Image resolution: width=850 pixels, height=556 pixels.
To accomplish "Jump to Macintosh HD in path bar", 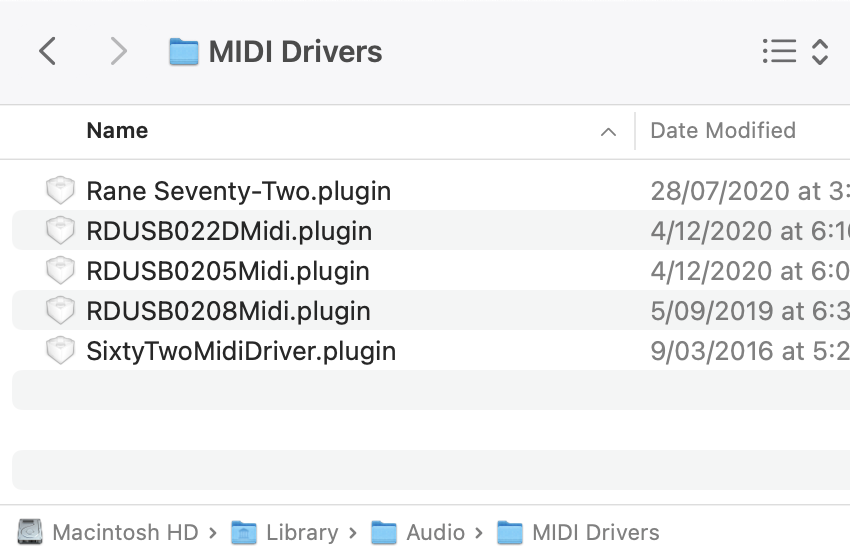I will click(x=125, y=533).
